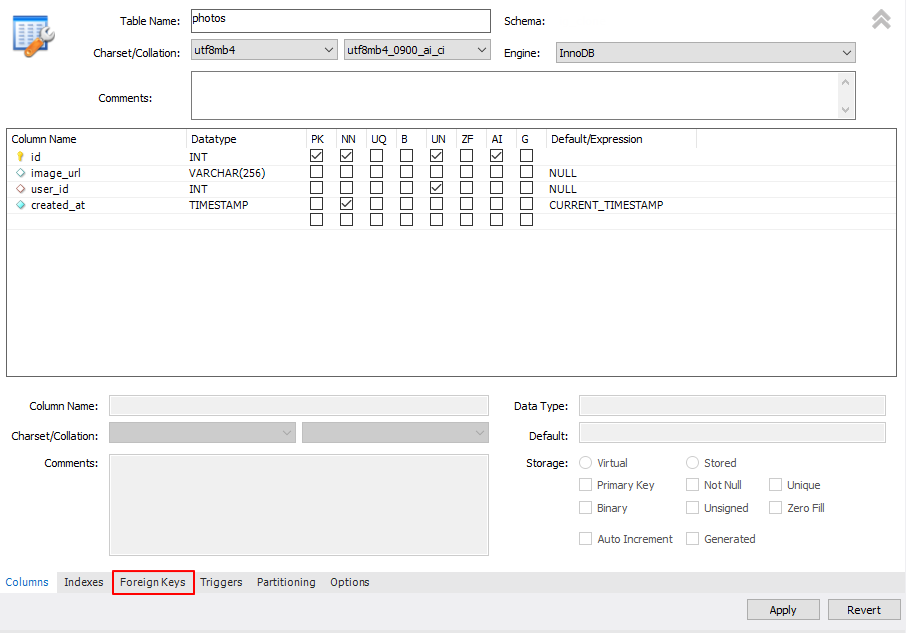Check the Not Null option
The height and width of the screenshot is (633, 906).
point(692,485)
